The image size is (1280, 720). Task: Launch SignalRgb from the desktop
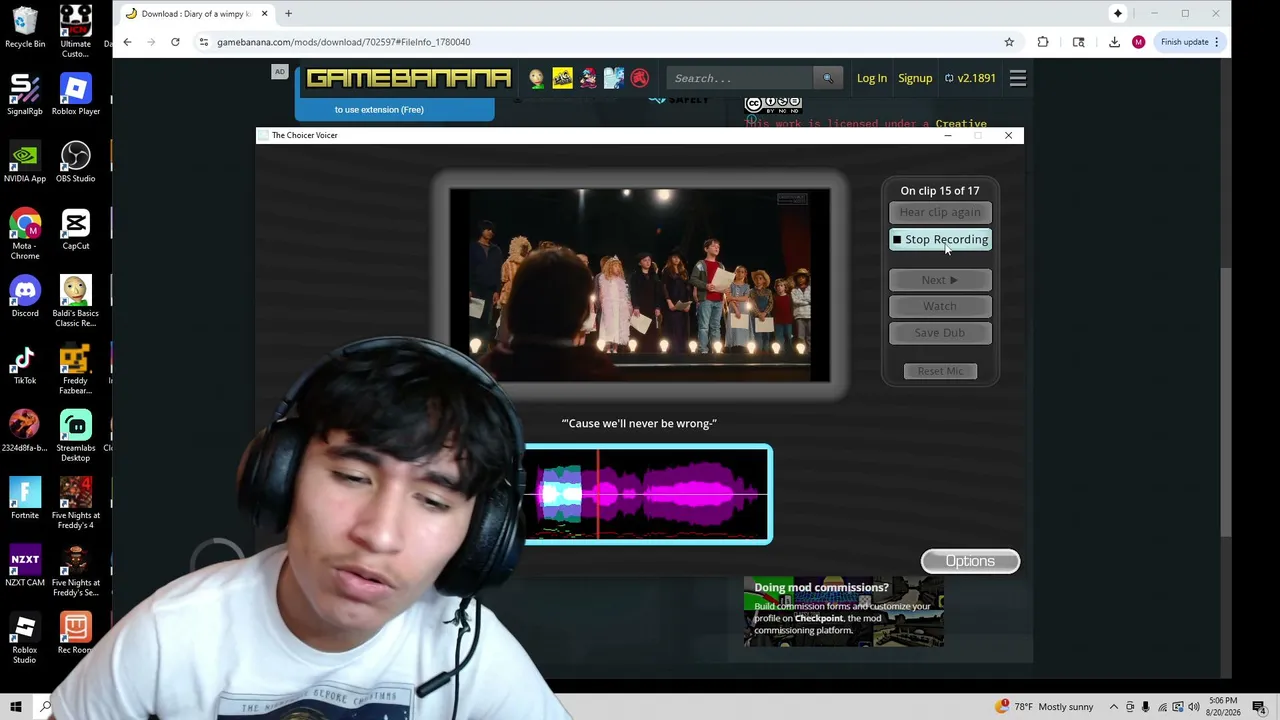point(25,94)
